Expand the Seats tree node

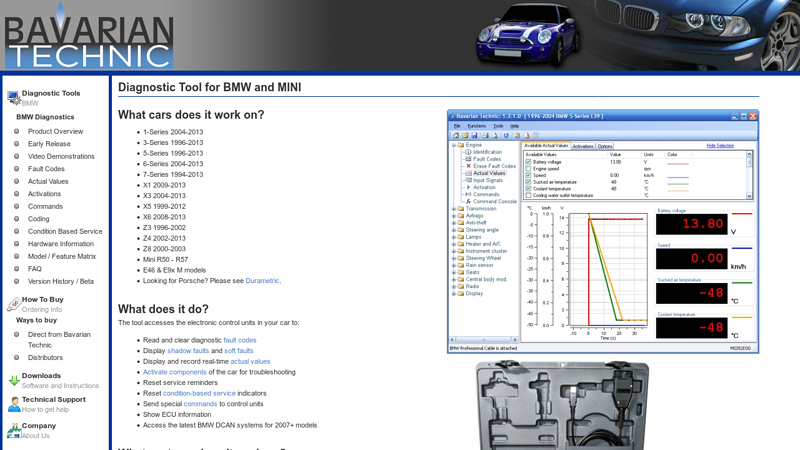pos(454,272)
